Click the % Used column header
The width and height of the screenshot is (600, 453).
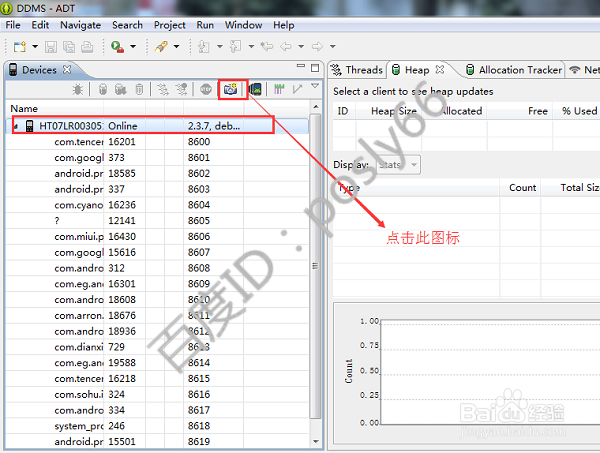[x=579, y=111]
